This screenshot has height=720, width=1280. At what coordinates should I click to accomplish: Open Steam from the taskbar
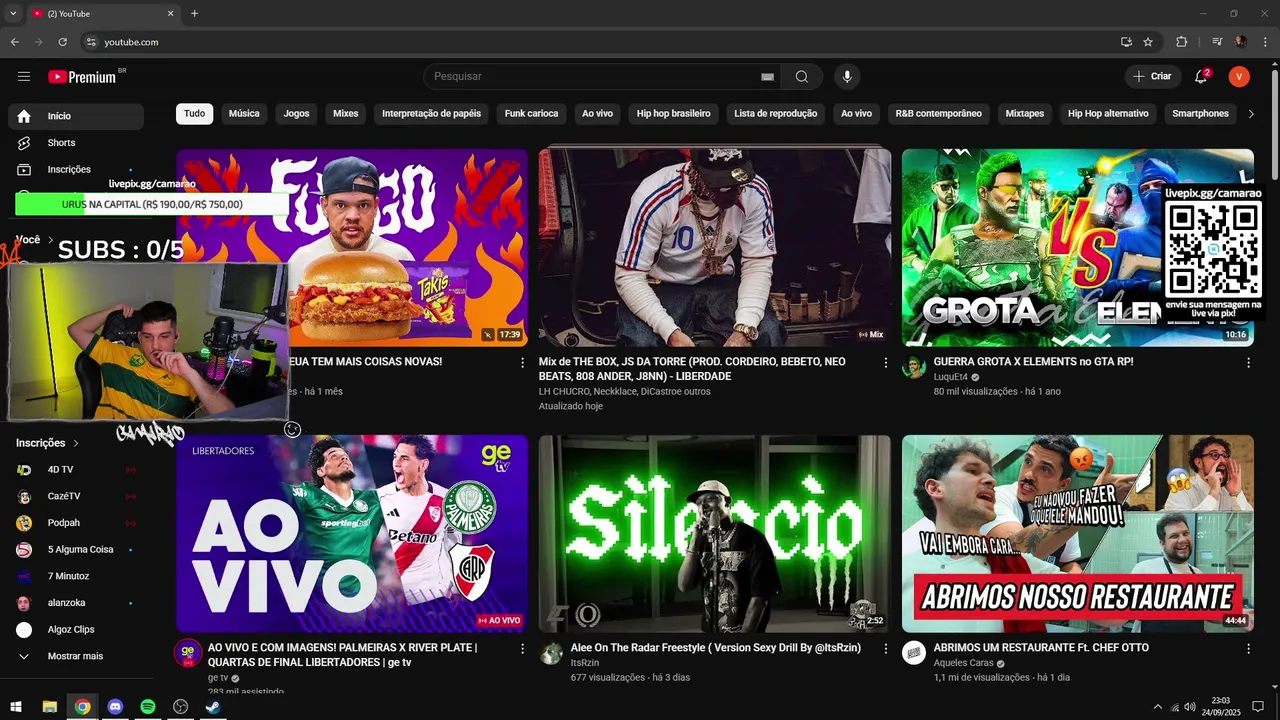point(213,707)
